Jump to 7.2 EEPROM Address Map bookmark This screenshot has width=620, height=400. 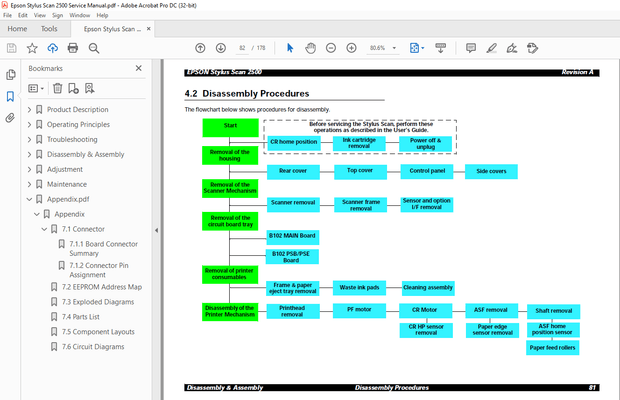(x=101, y=287)
